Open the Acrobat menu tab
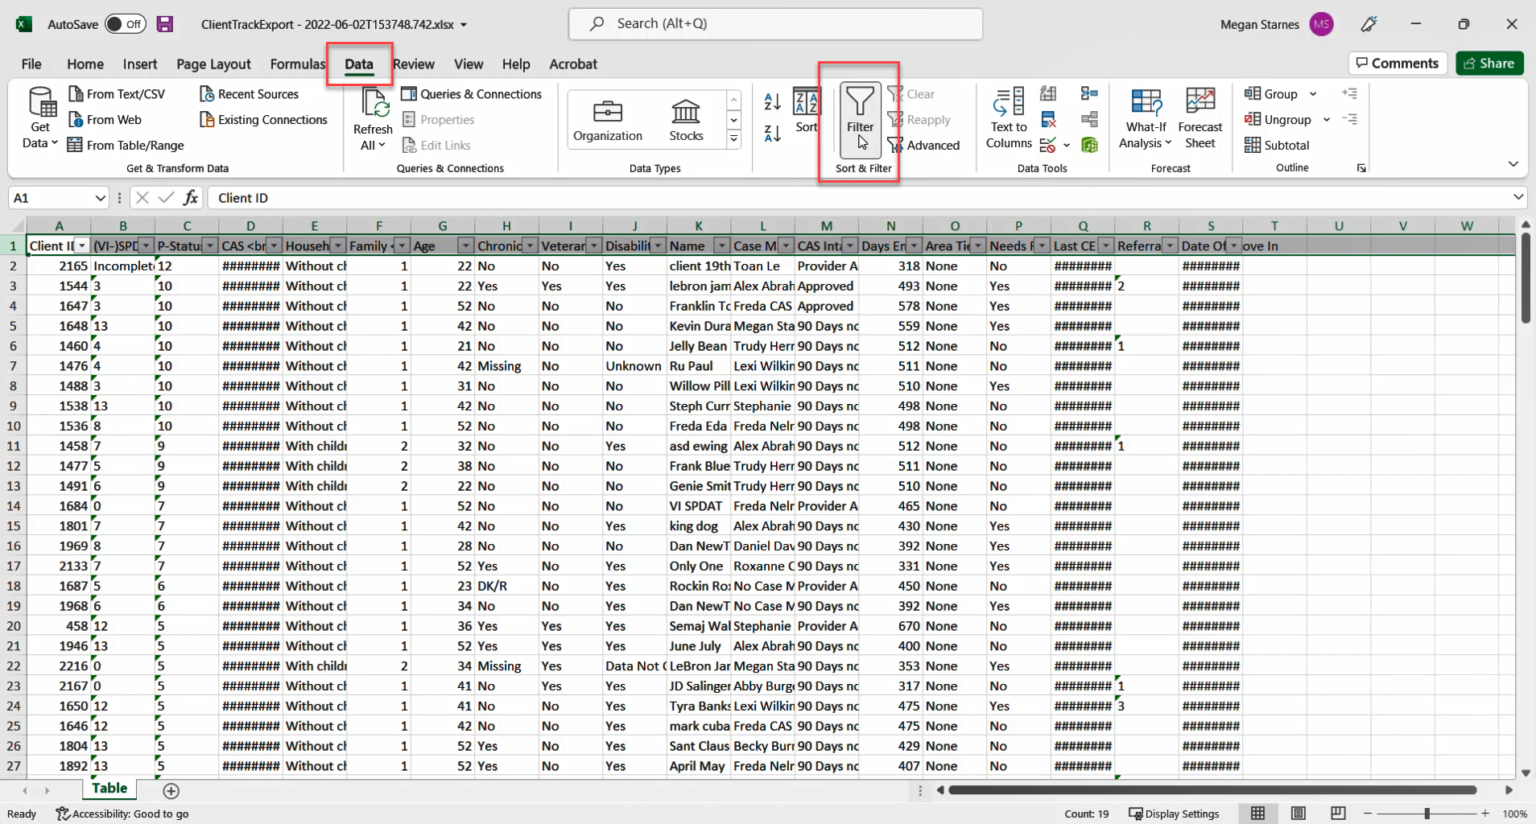Screen dimensions: 1536x824 [573, 63]
